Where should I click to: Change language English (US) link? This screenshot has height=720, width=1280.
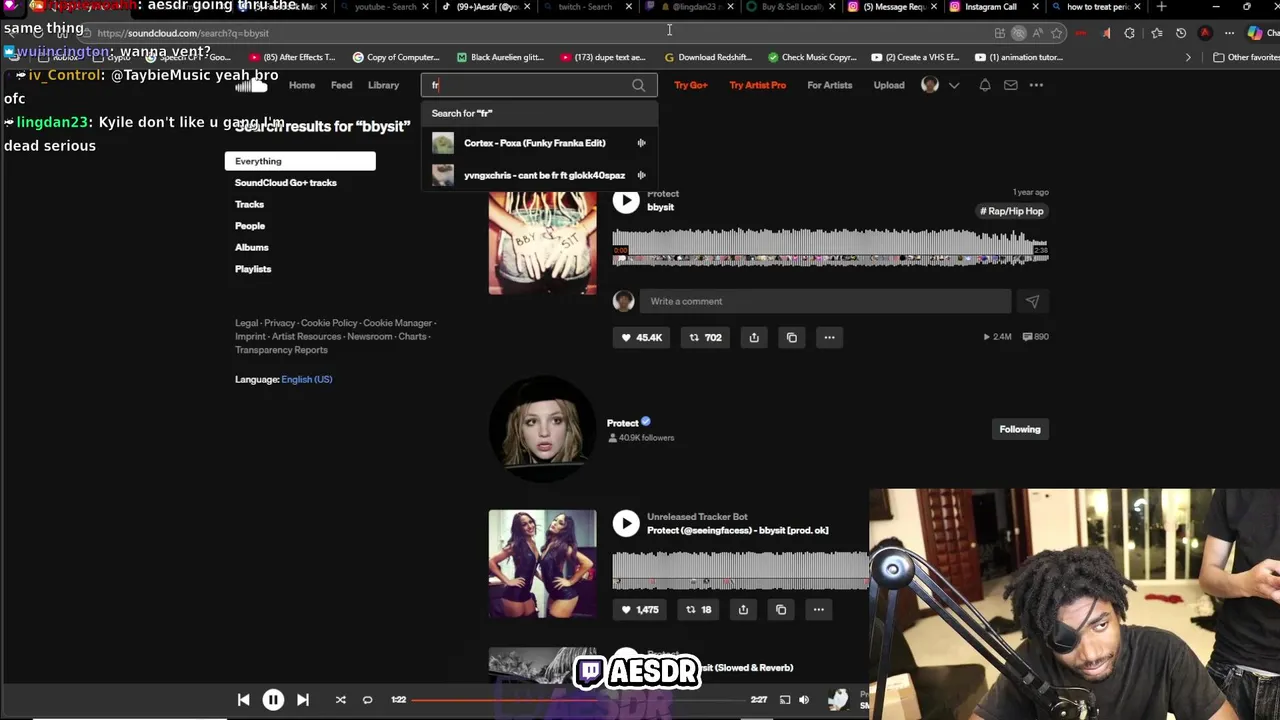pyautogui.click(x=307, y=379)
